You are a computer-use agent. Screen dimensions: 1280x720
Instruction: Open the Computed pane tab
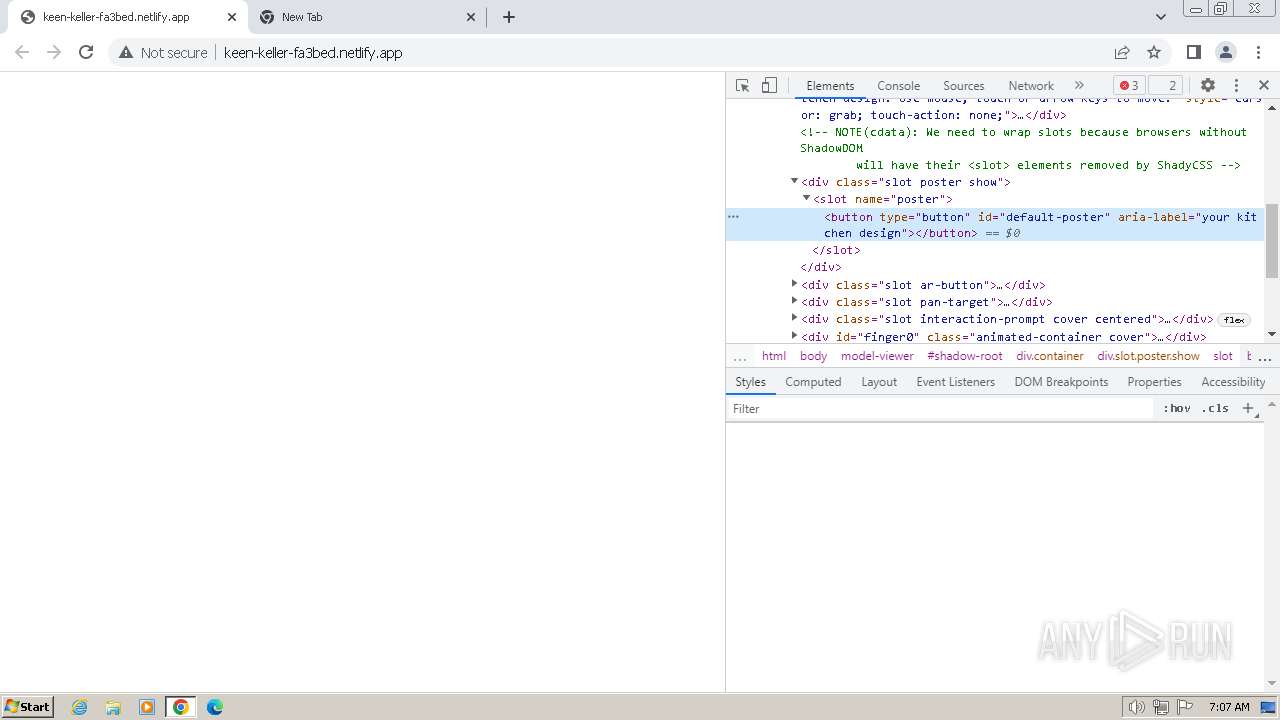click(x=813, y=382)
